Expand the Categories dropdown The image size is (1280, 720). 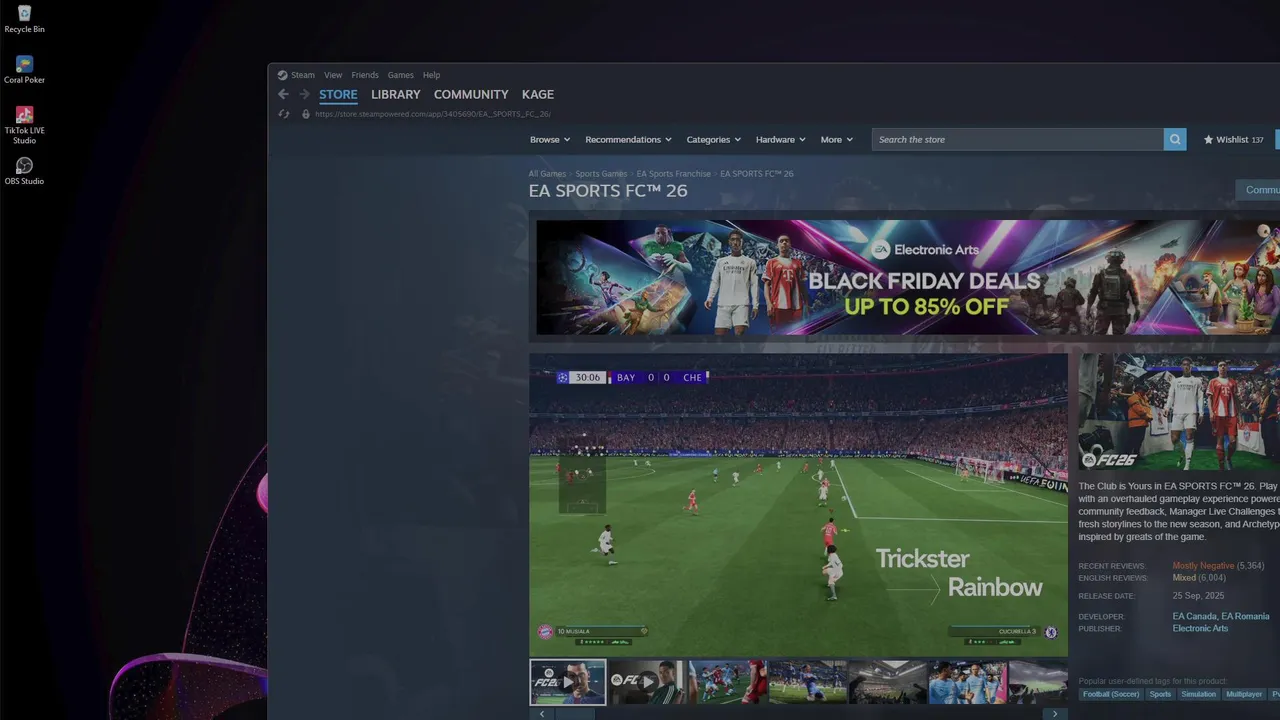(x=713, y=140)
